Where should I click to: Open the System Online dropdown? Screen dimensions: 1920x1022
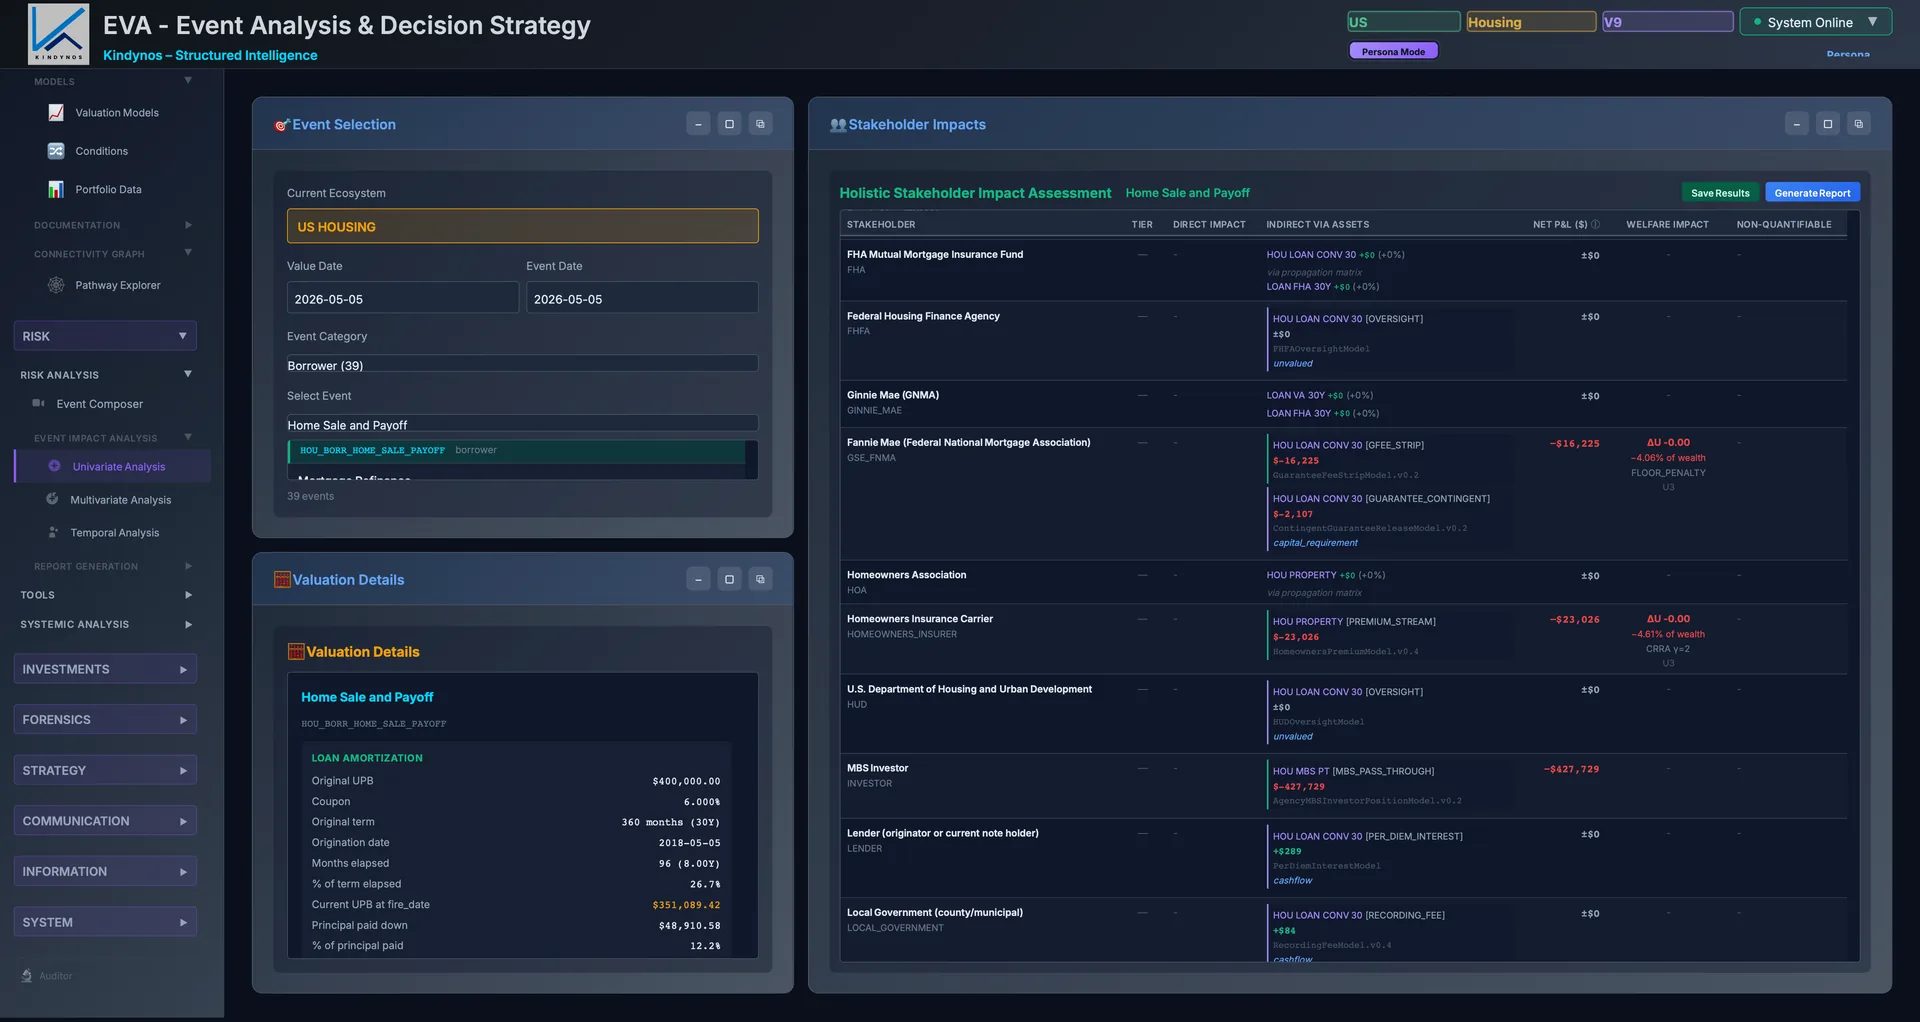click(x=1816, y=22)
